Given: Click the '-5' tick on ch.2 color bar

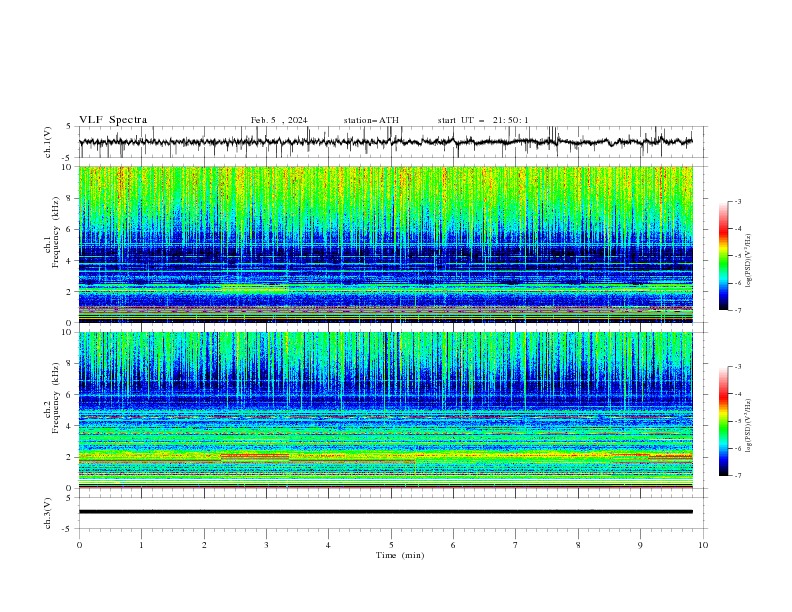Looking at the screenshot, I should tap(738, 421).
